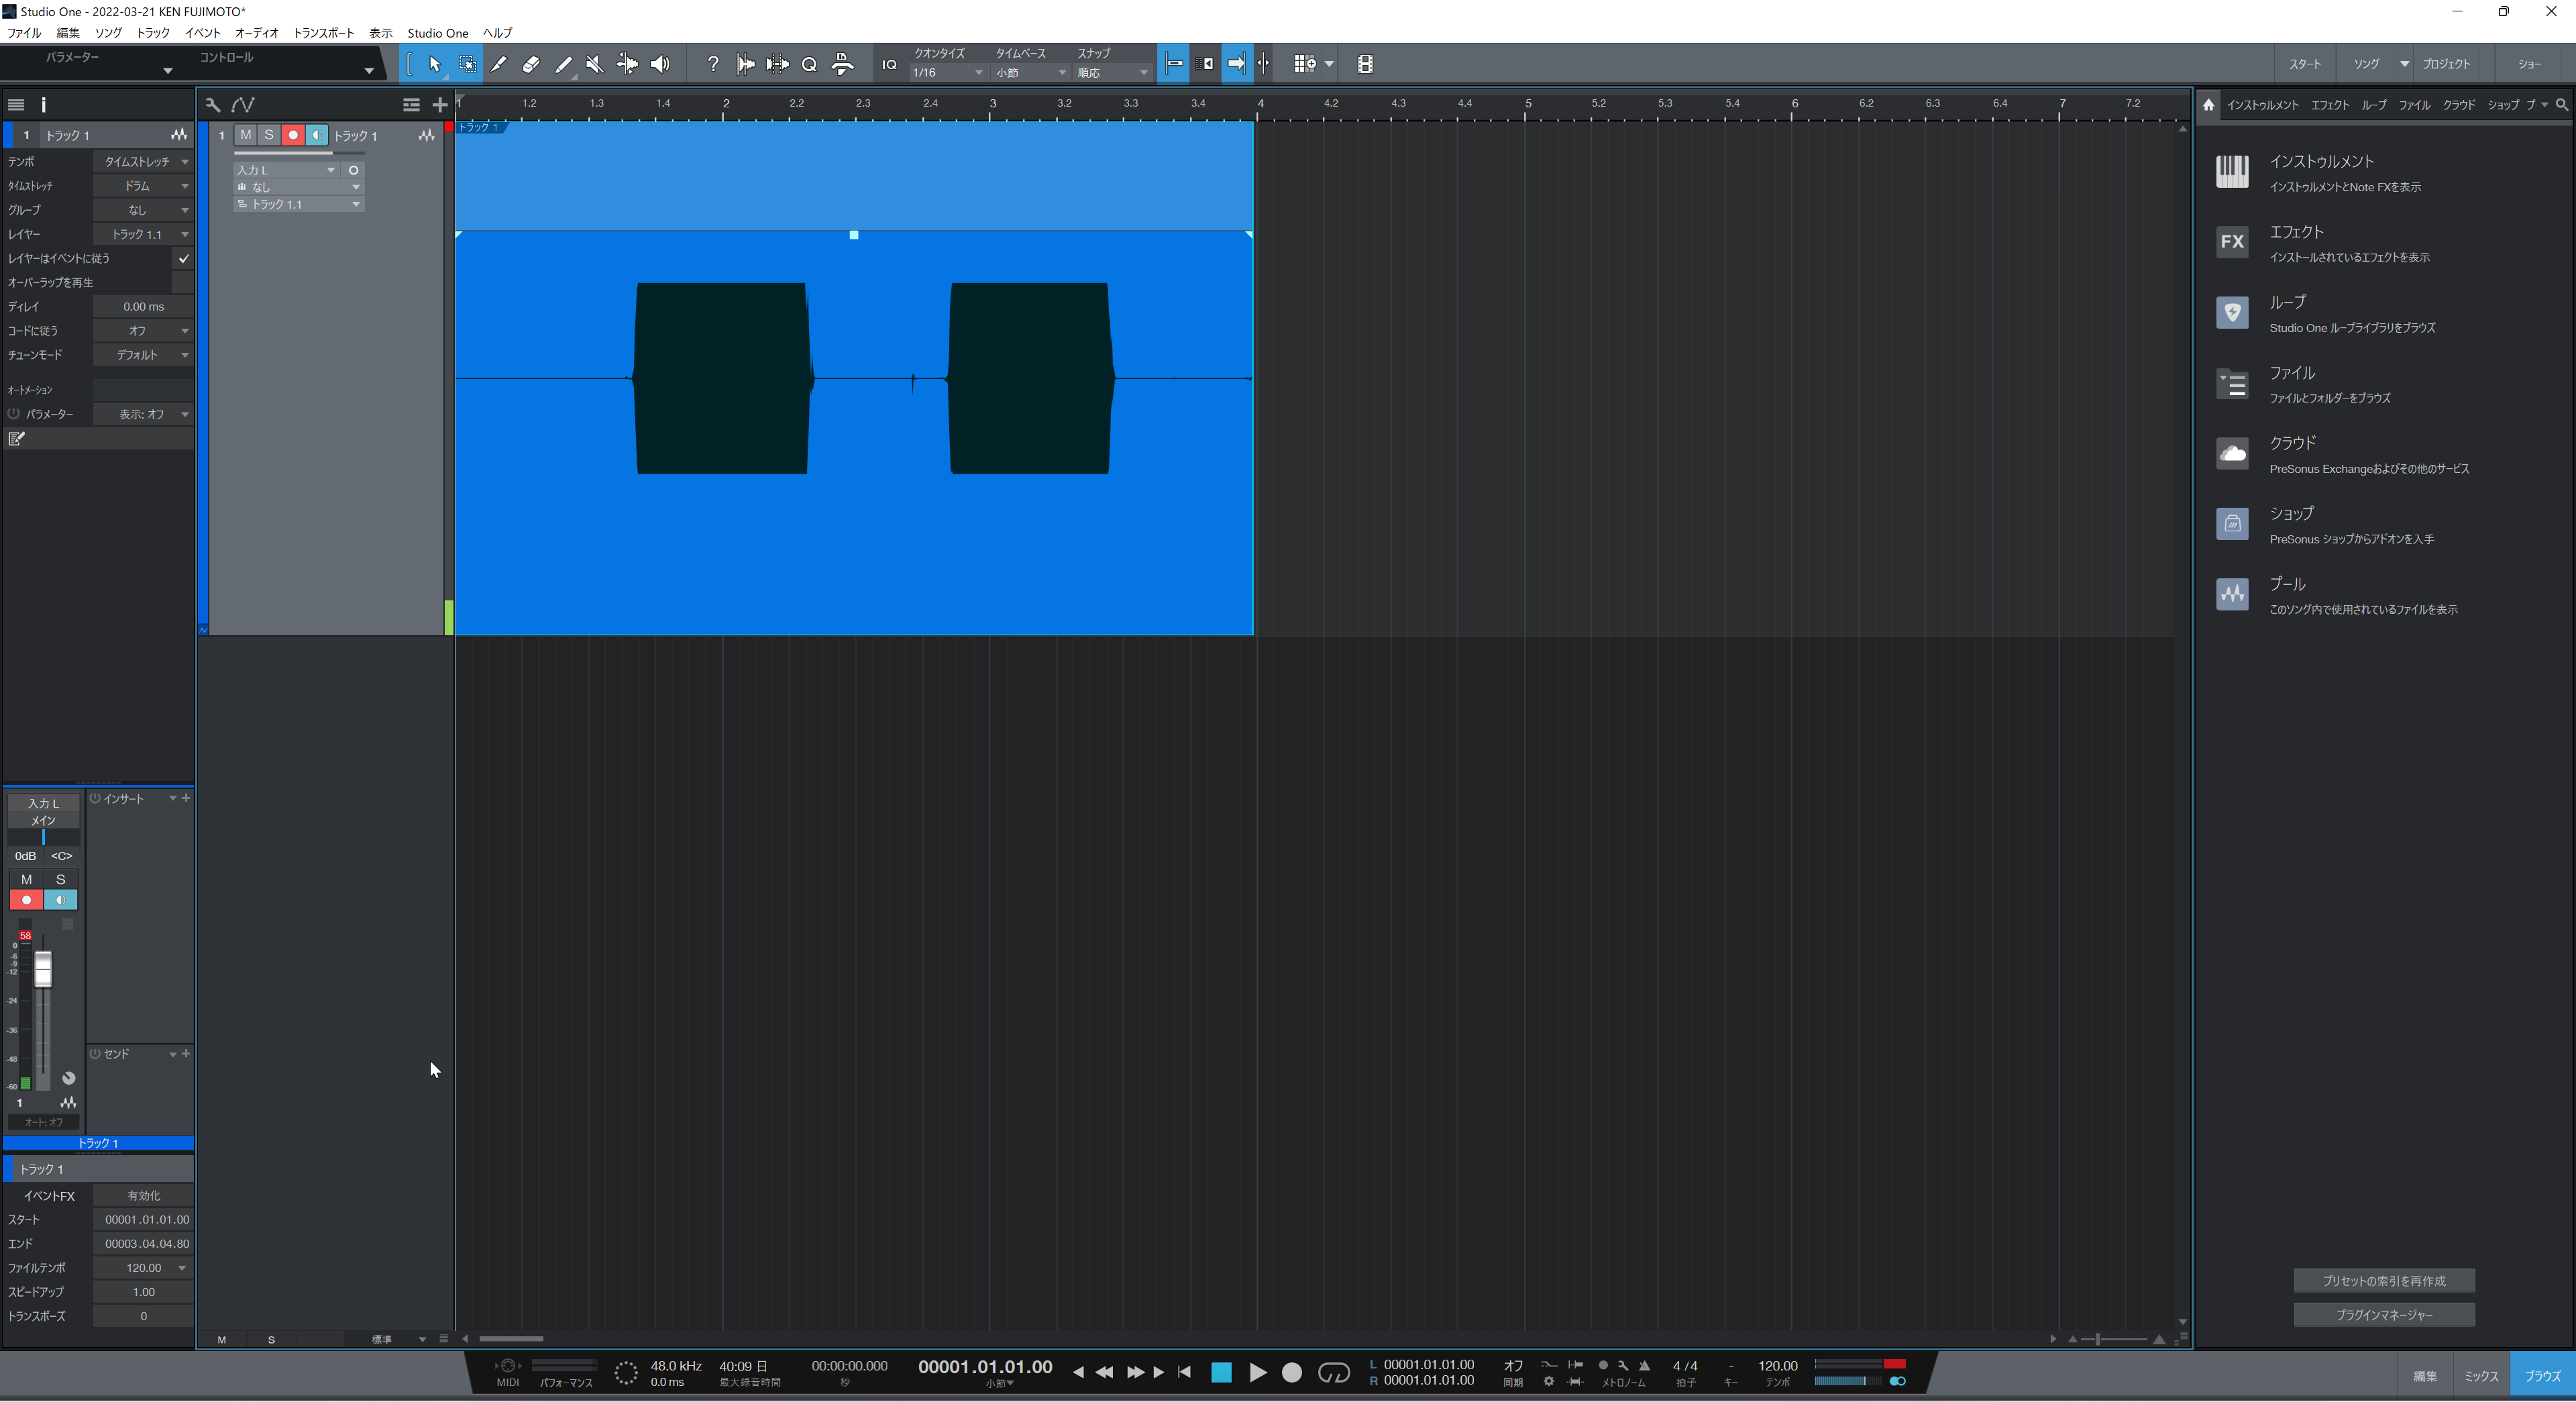Switch to the ループ browser tab

[2374, 105]
